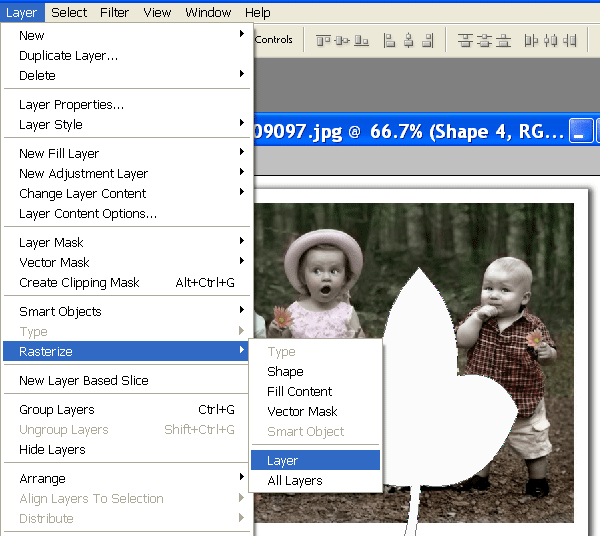Select Create Clipping Mask
The height and width of the screenshot is (536, 600).
[126, 282]
